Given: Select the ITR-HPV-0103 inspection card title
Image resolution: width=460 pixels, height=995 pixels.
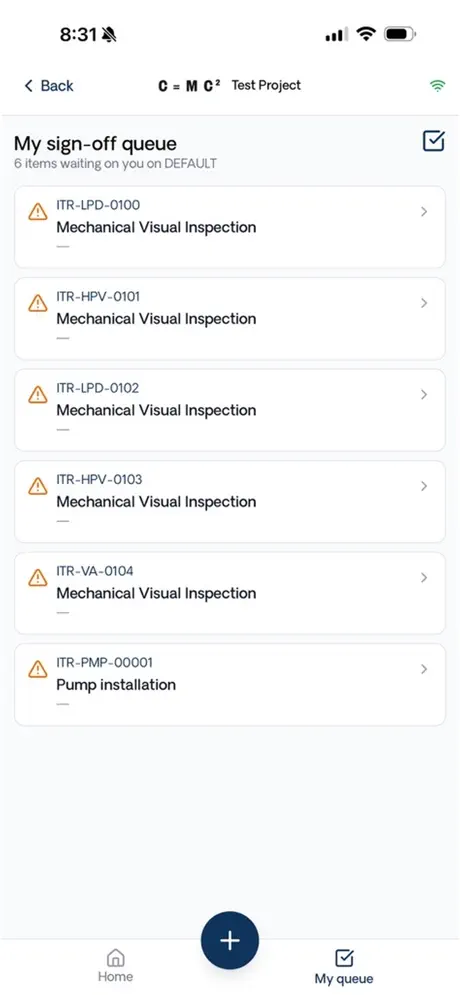Looking at the screenshot, I should [156, 502].
